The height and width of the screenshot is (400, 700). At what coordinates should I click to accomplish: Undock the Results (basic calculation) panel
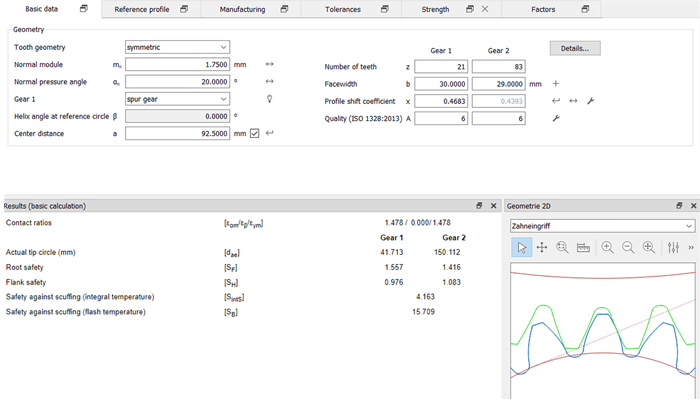[x=479, y=205]
